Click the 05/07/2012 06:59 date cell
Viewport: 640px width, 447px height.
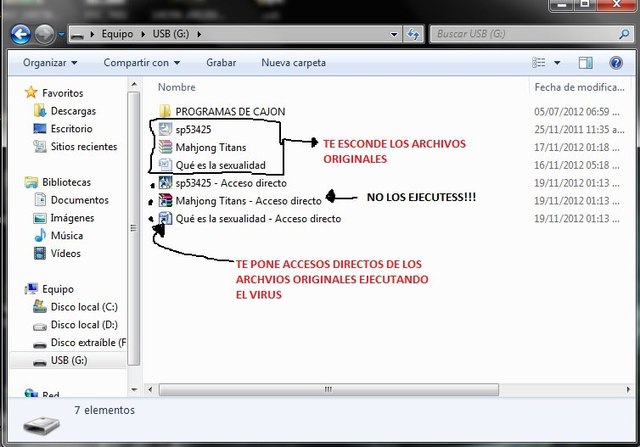pyautogui.click(x=576, y=111)
